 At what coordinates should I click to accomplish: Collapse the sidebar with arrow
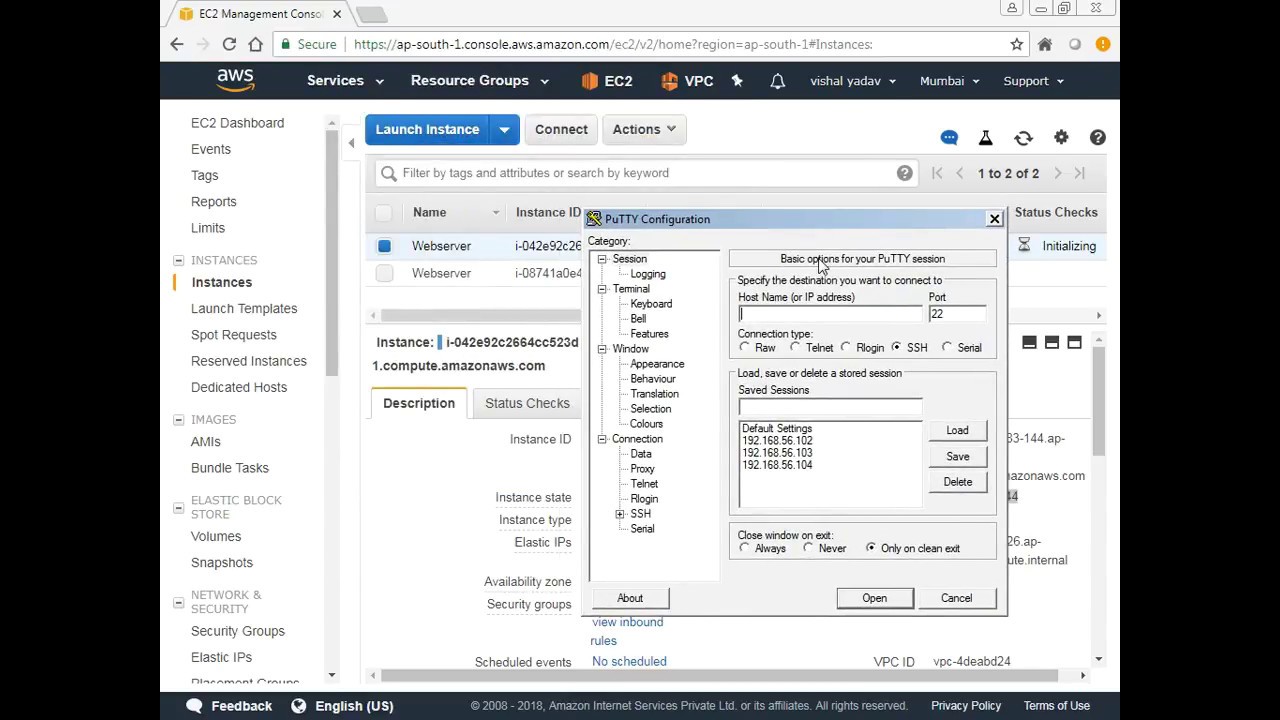coord(351,144)
